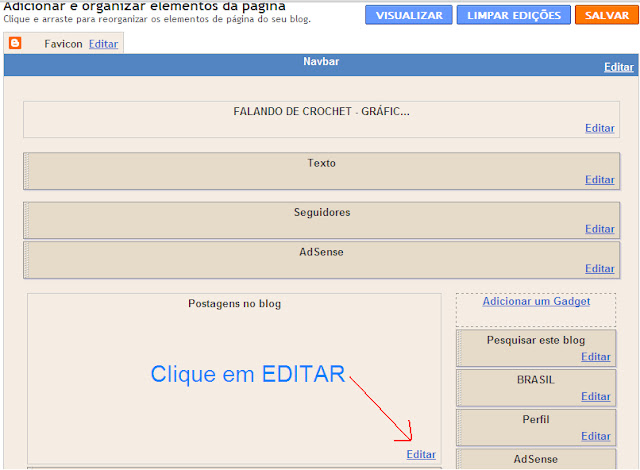The image size is (640, 470).
Task: Open Editar for the Seguidores gadget
Action: (x=600, y=229)
